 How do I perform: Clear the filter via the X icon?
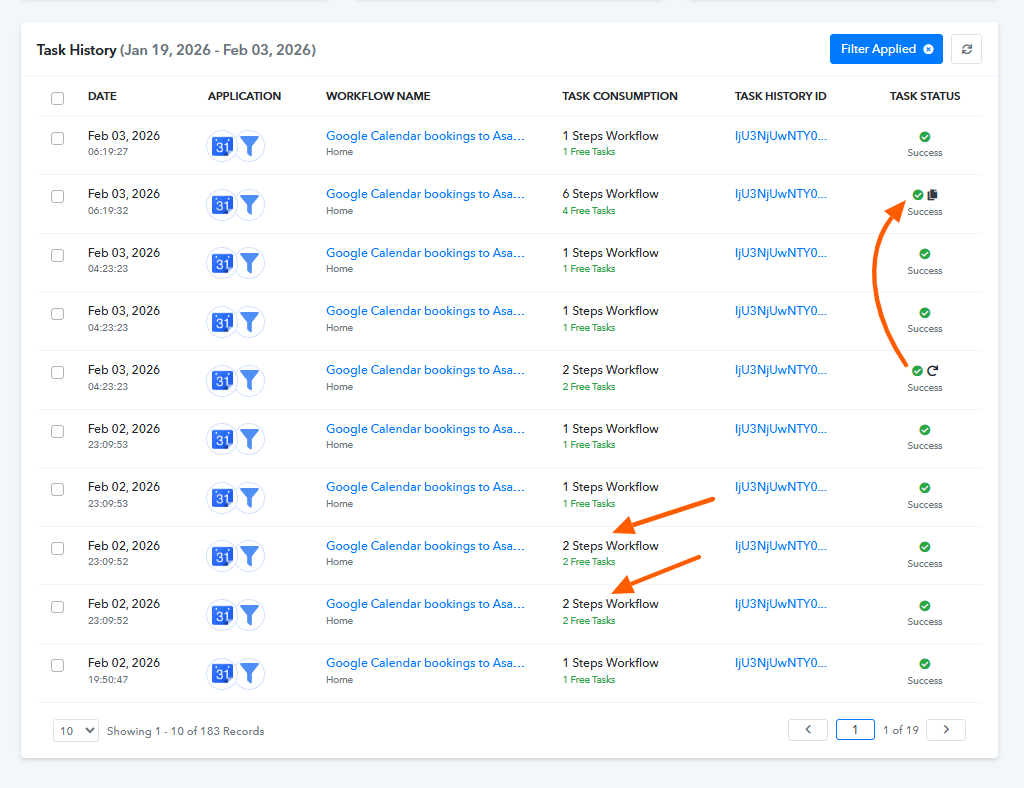coord(928,49)
